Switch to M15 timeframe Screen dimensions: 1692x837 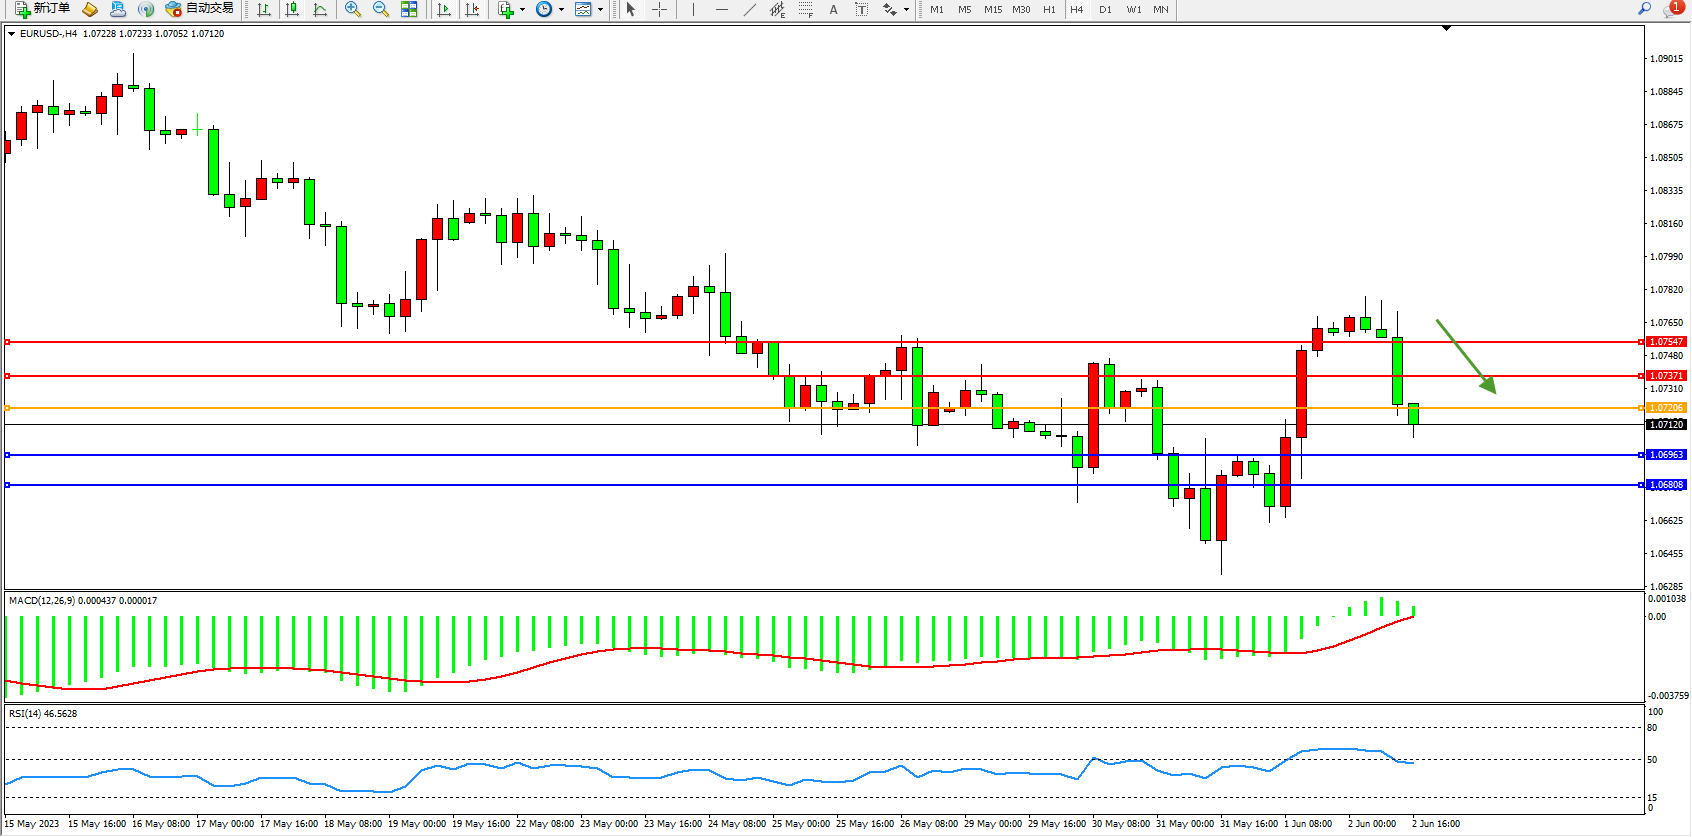pos(992,10)
